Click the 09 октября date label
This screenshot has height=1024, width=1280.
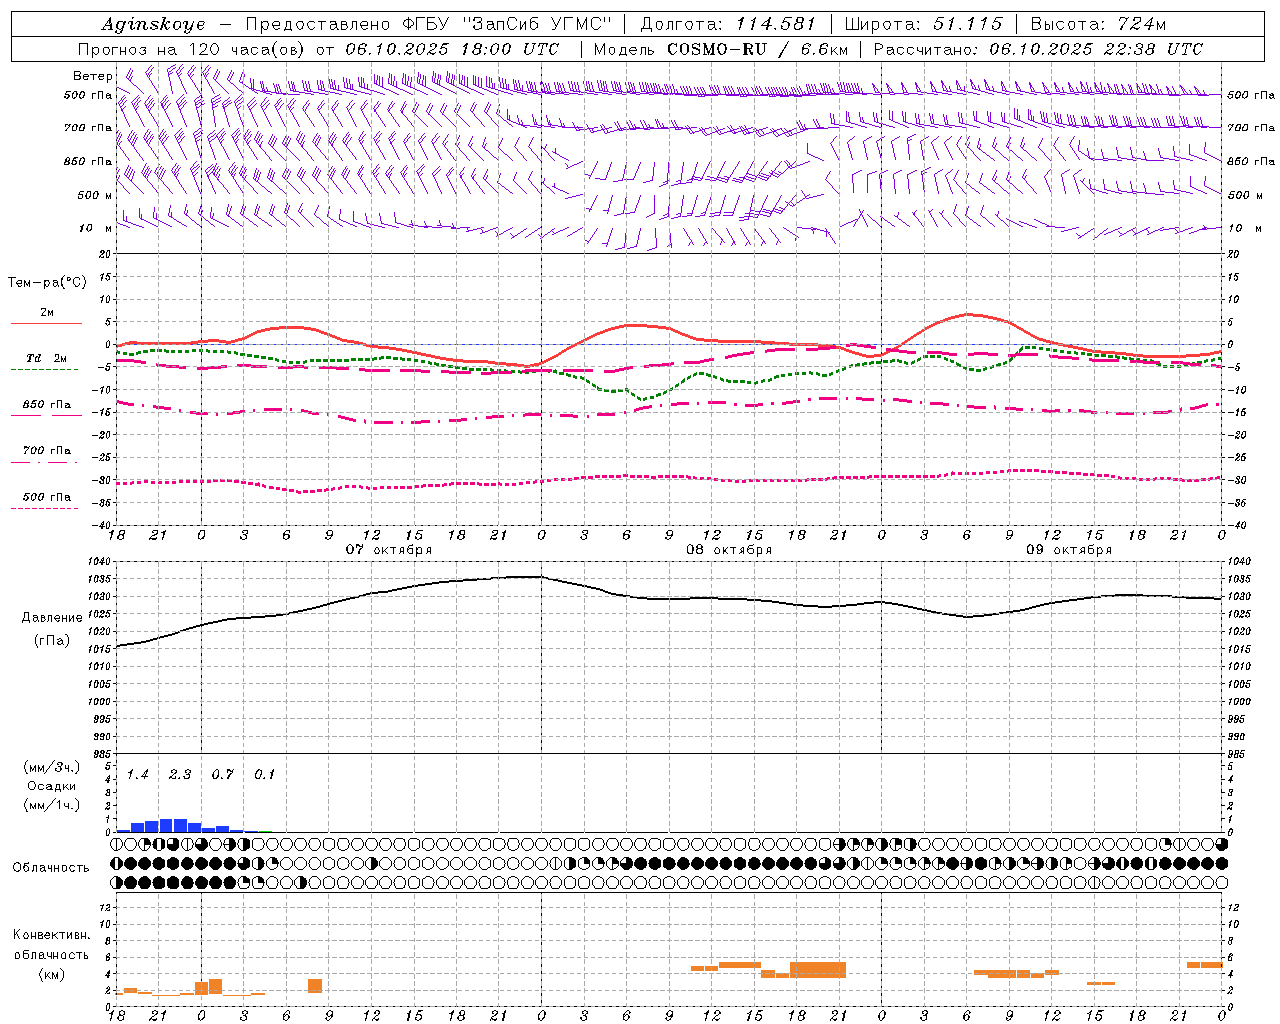(1069, 550)
